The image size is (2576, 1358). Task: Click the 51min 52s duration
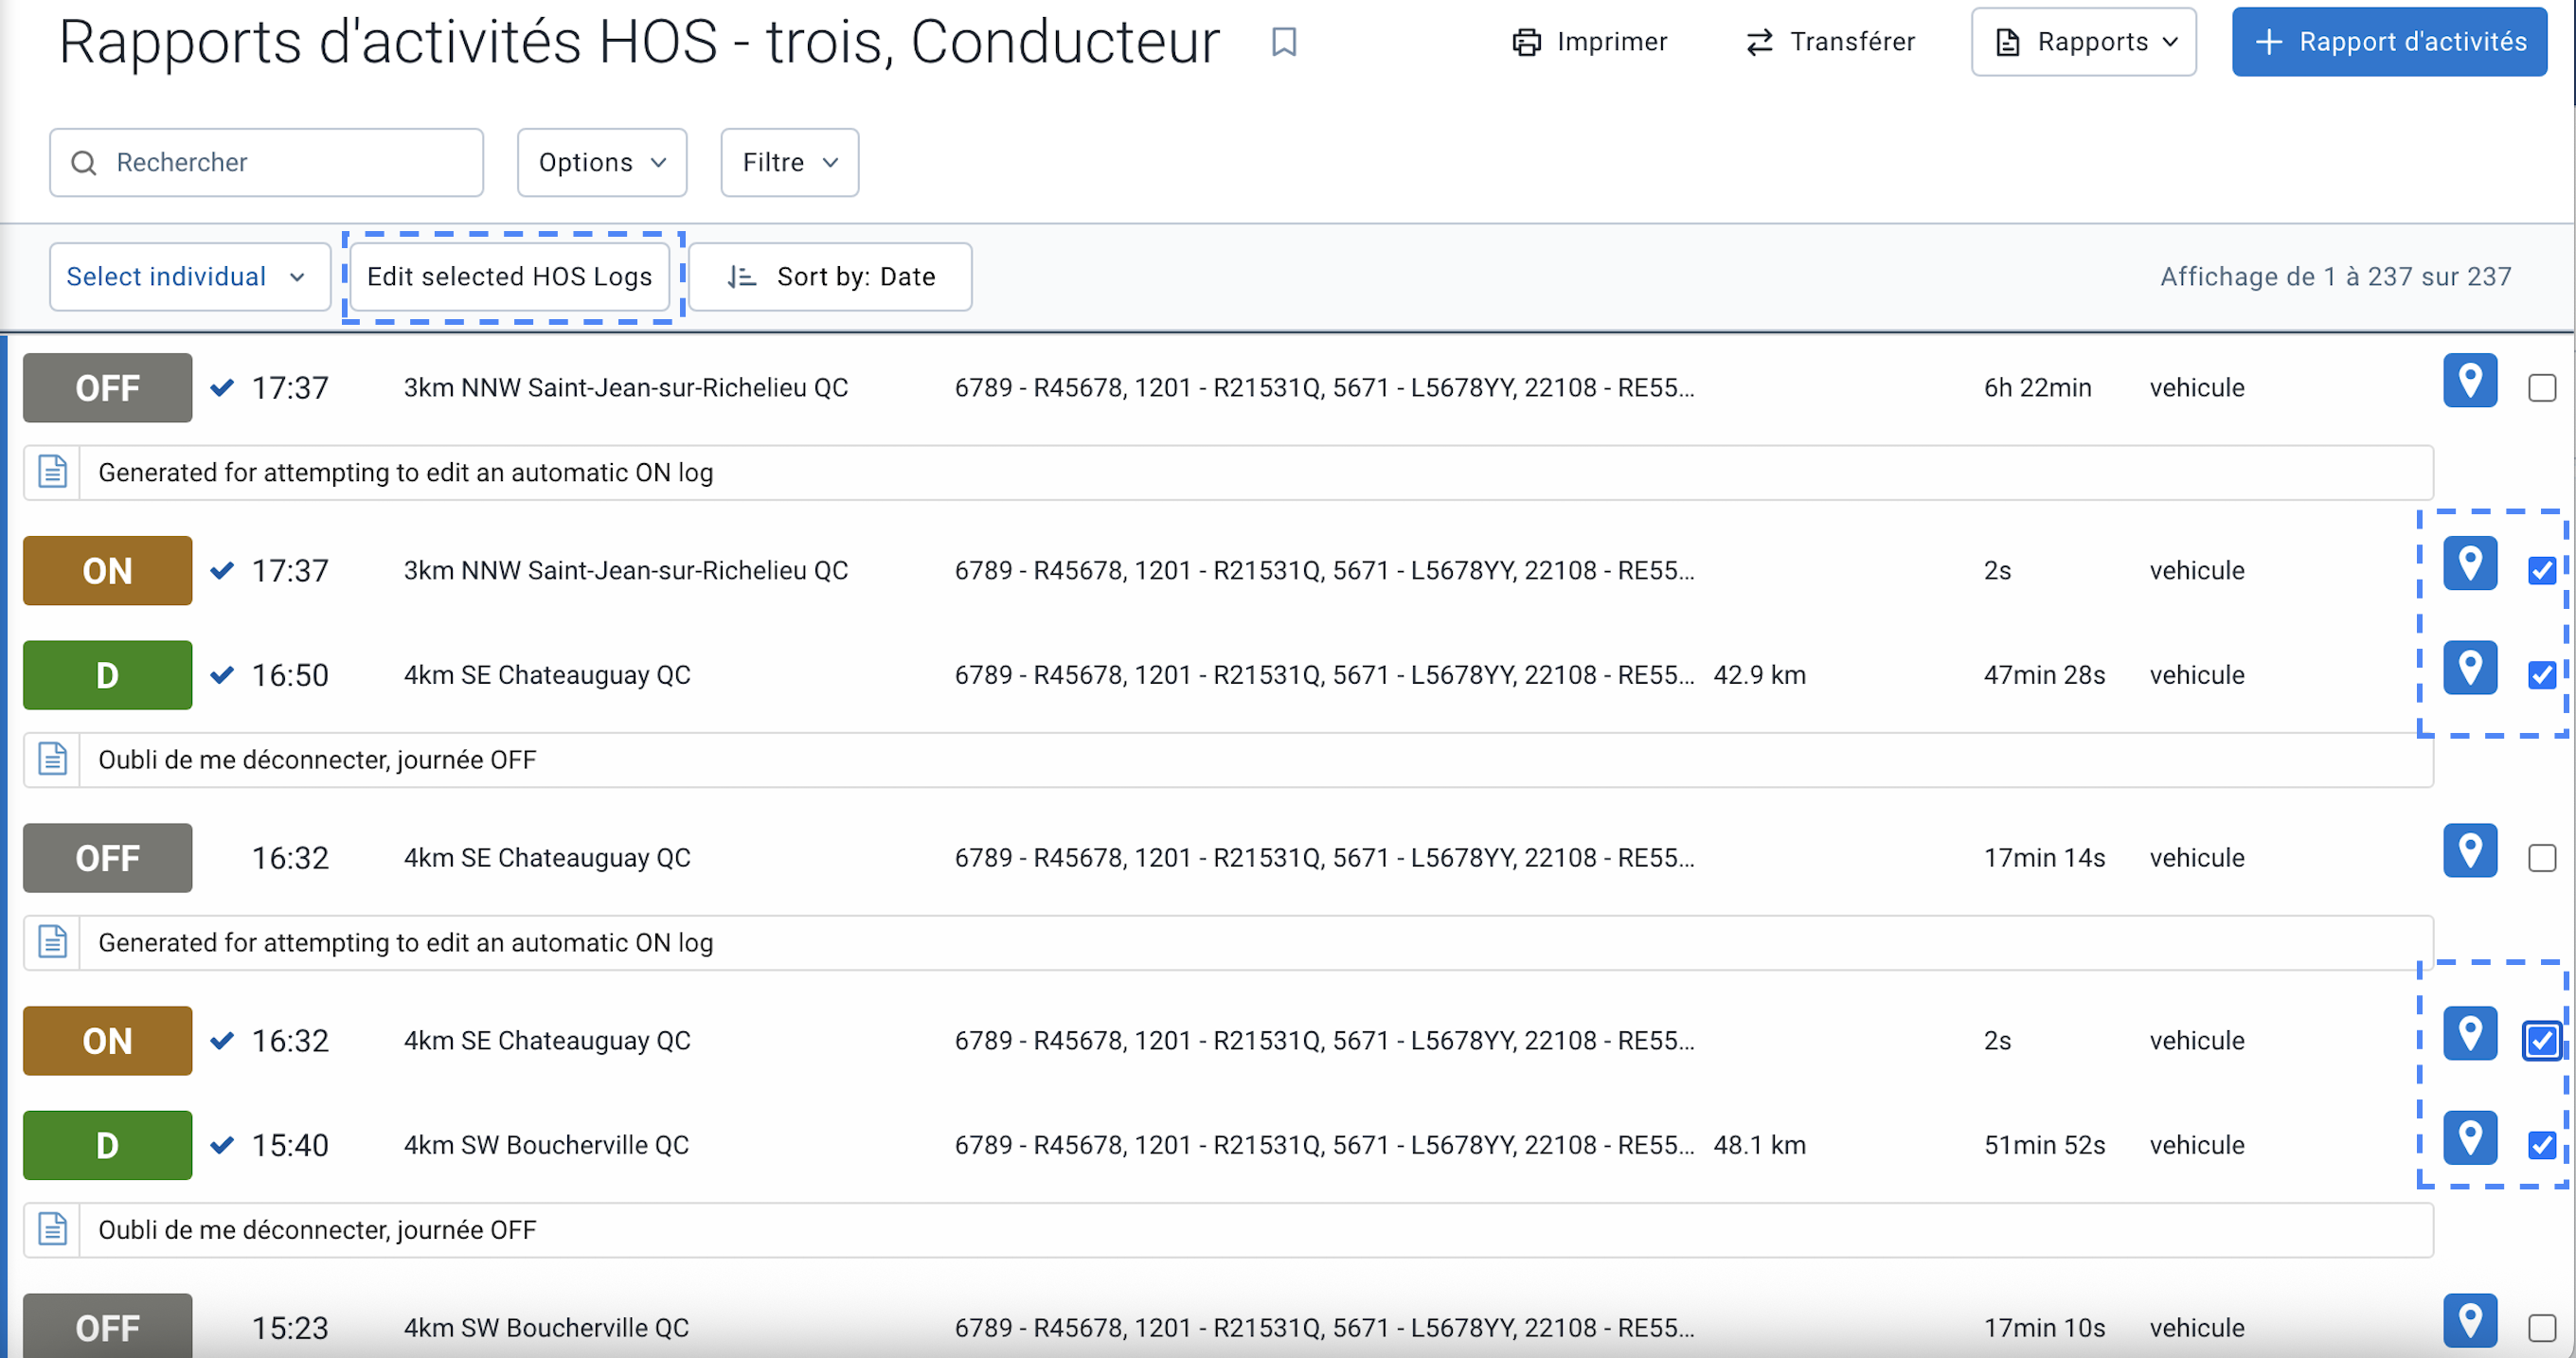pos(2045,1145)
